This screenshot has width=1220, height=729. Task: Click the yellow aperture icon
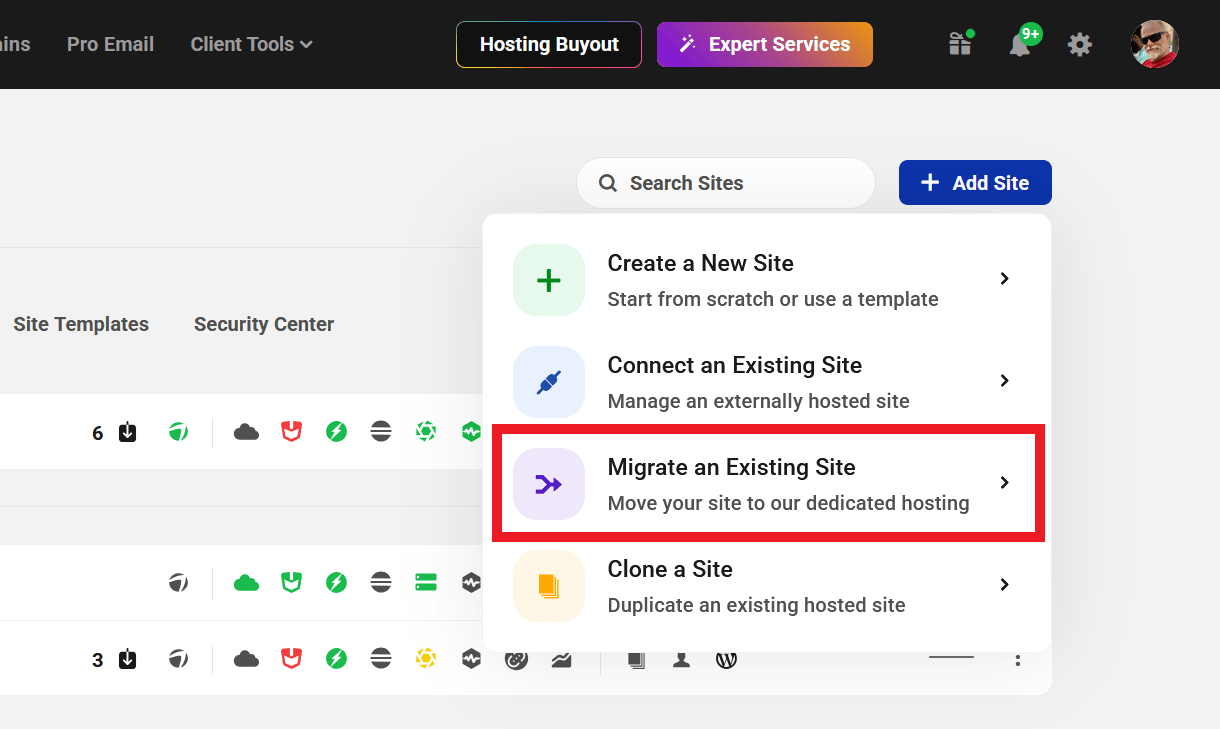point(426,659)
